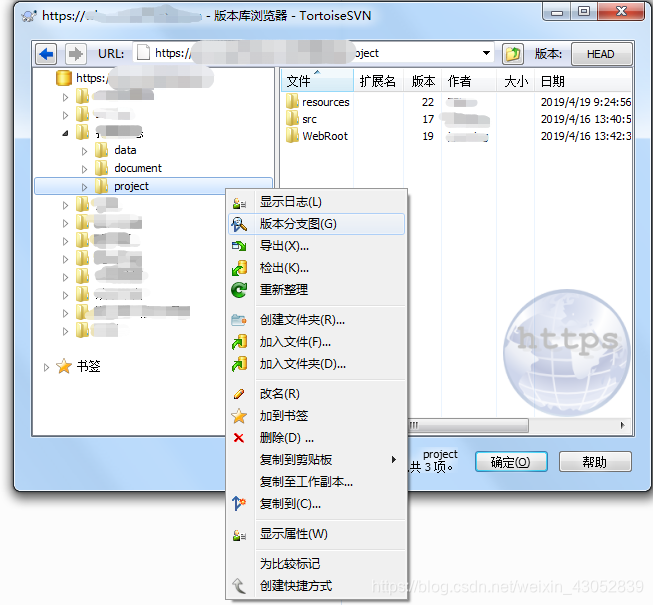Choose 创建快捷方式 from the context menu

[x=317, y=586]
